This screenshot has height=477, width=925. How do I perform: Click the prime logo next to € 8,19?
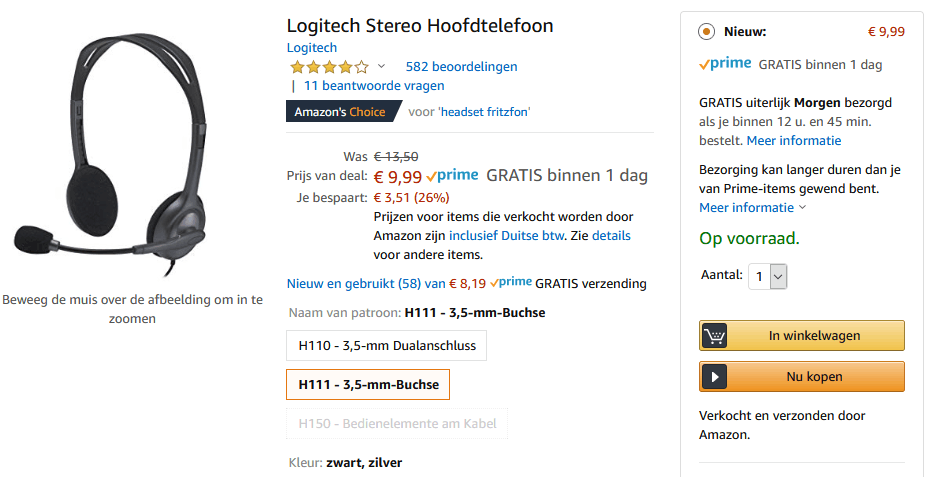[x=511, y=282]
